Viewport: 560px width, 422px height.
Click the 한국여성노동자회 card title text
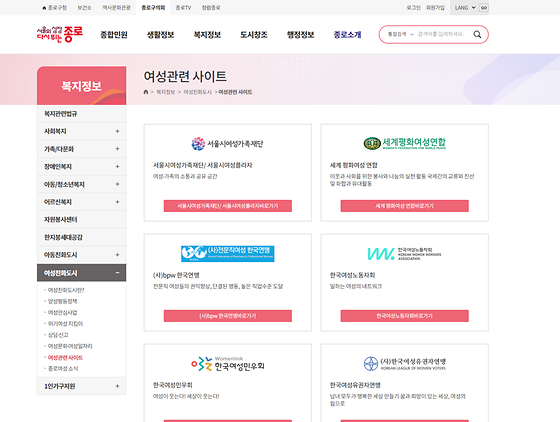click(352, 275)
